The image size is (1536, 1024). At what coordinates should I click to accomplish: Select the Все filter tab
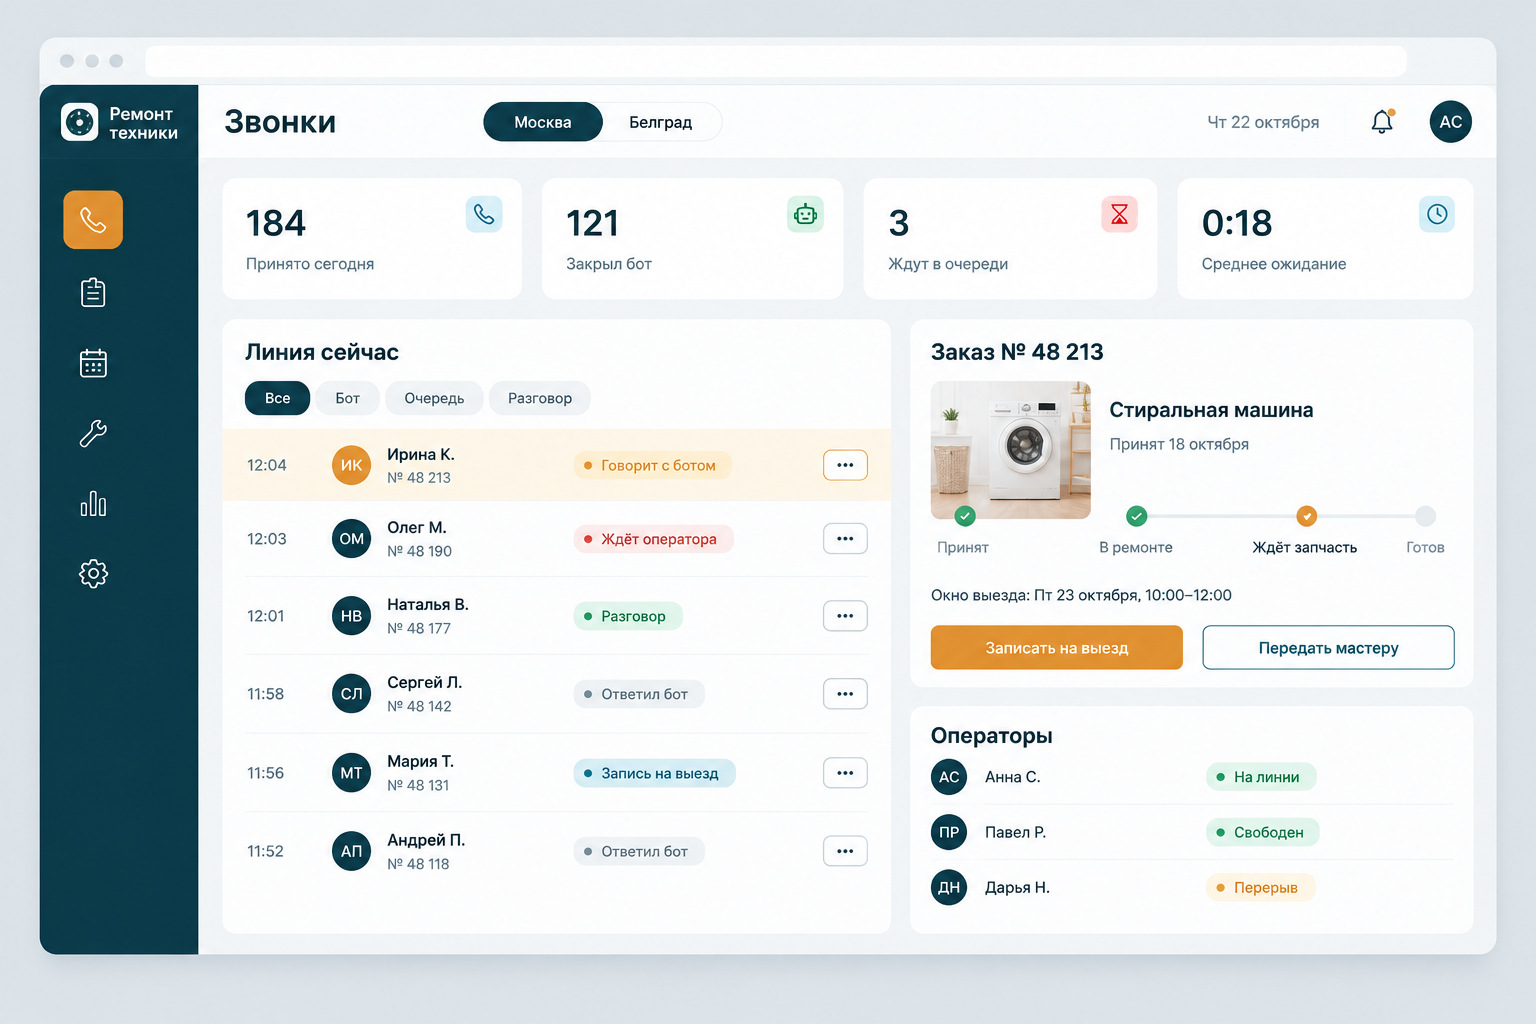(x=278, y=398)
